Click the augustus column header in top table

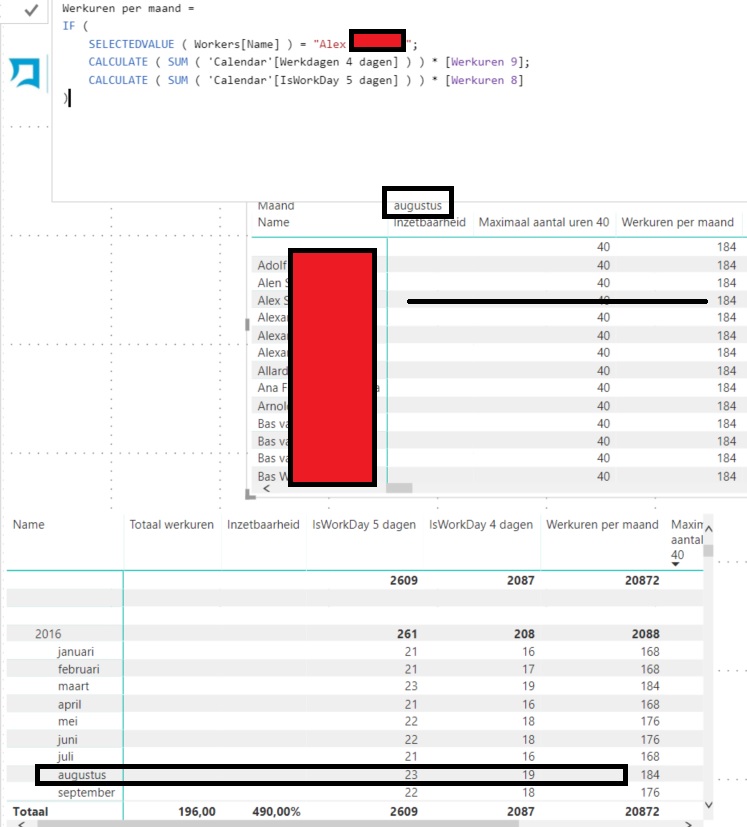417,206
